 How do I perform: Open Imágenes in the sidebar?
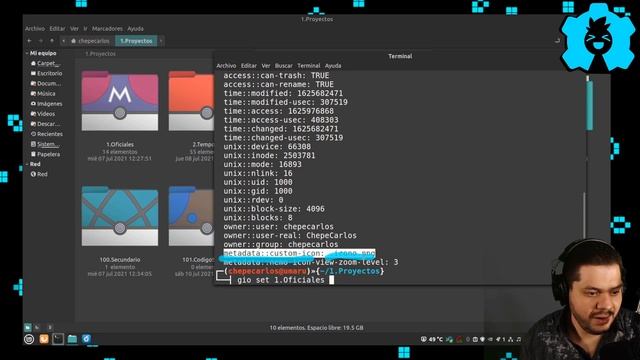point(47,104)
